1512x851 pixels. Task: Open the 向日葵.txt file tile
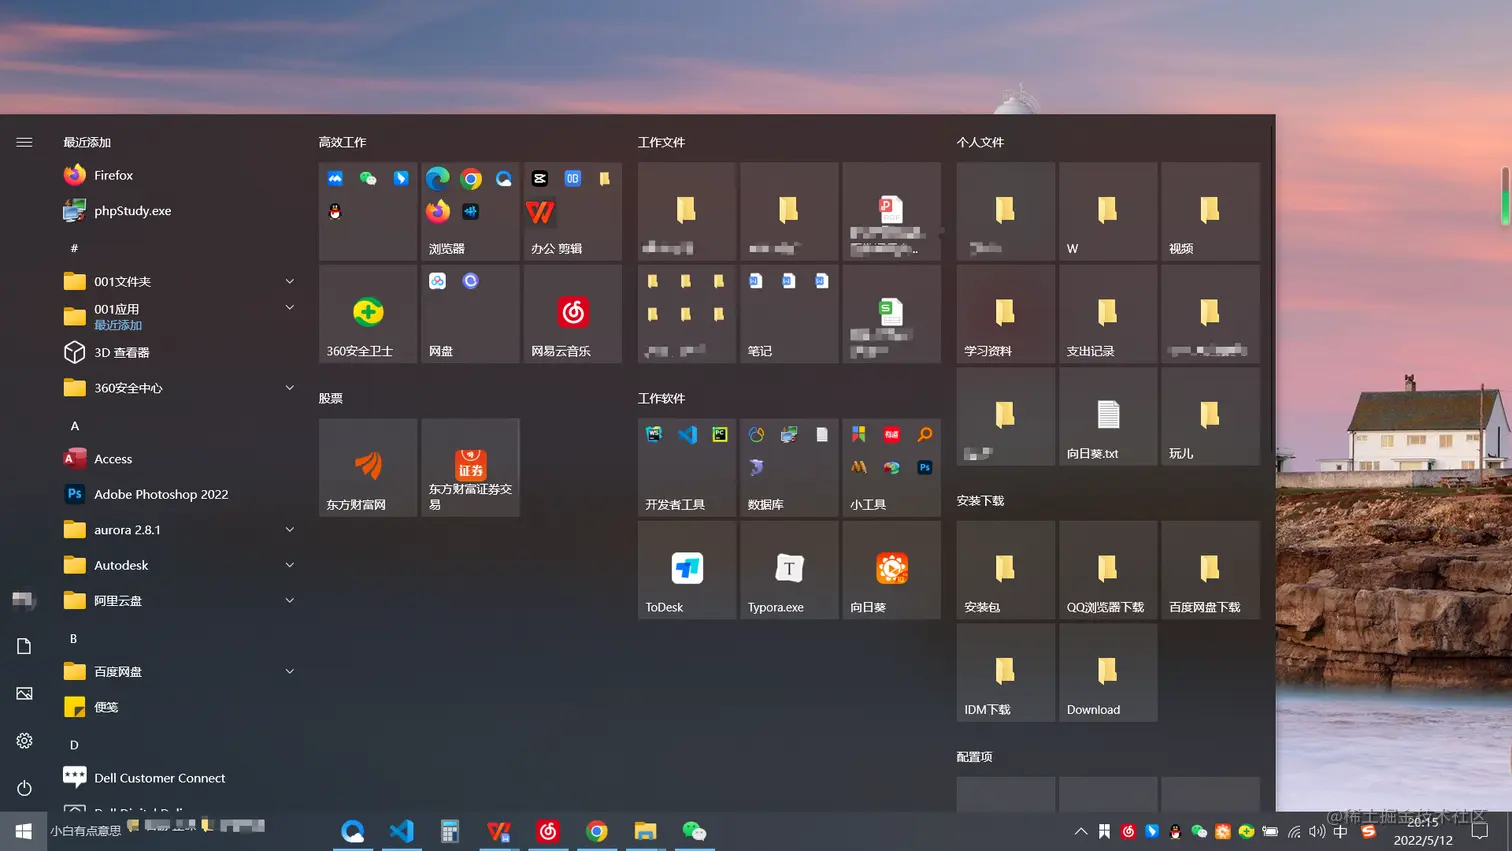(1108, 416)
